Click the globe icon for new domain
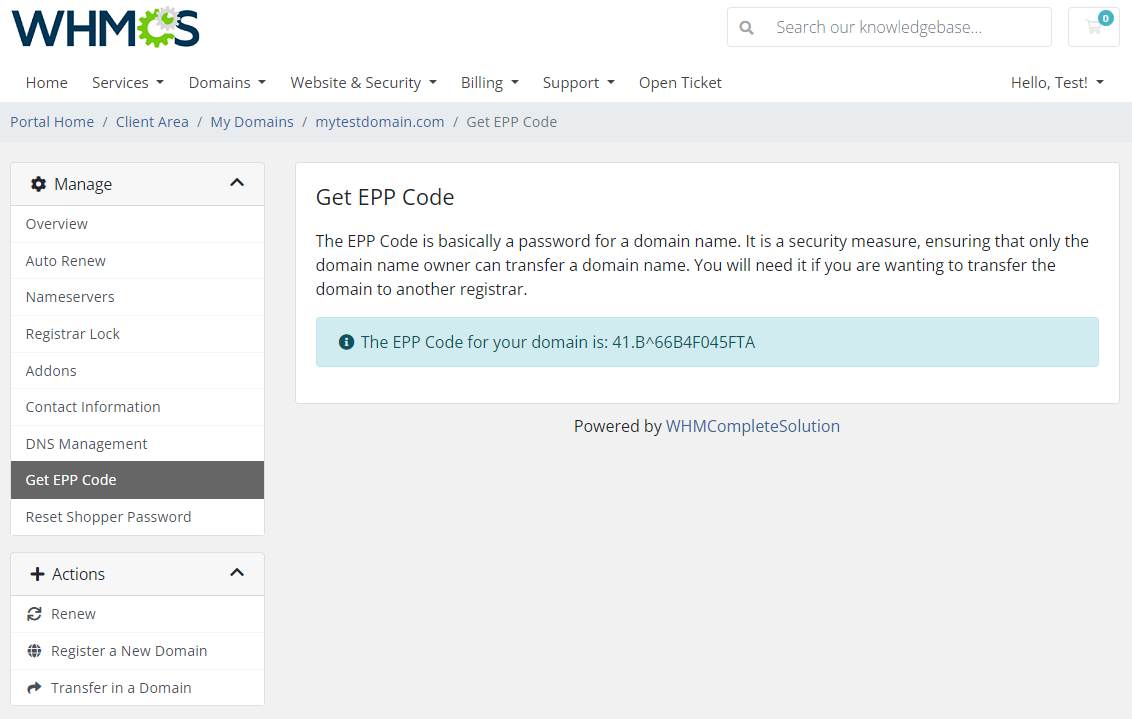The height and width of the screenshot is (719, 1132). [35, 651]
